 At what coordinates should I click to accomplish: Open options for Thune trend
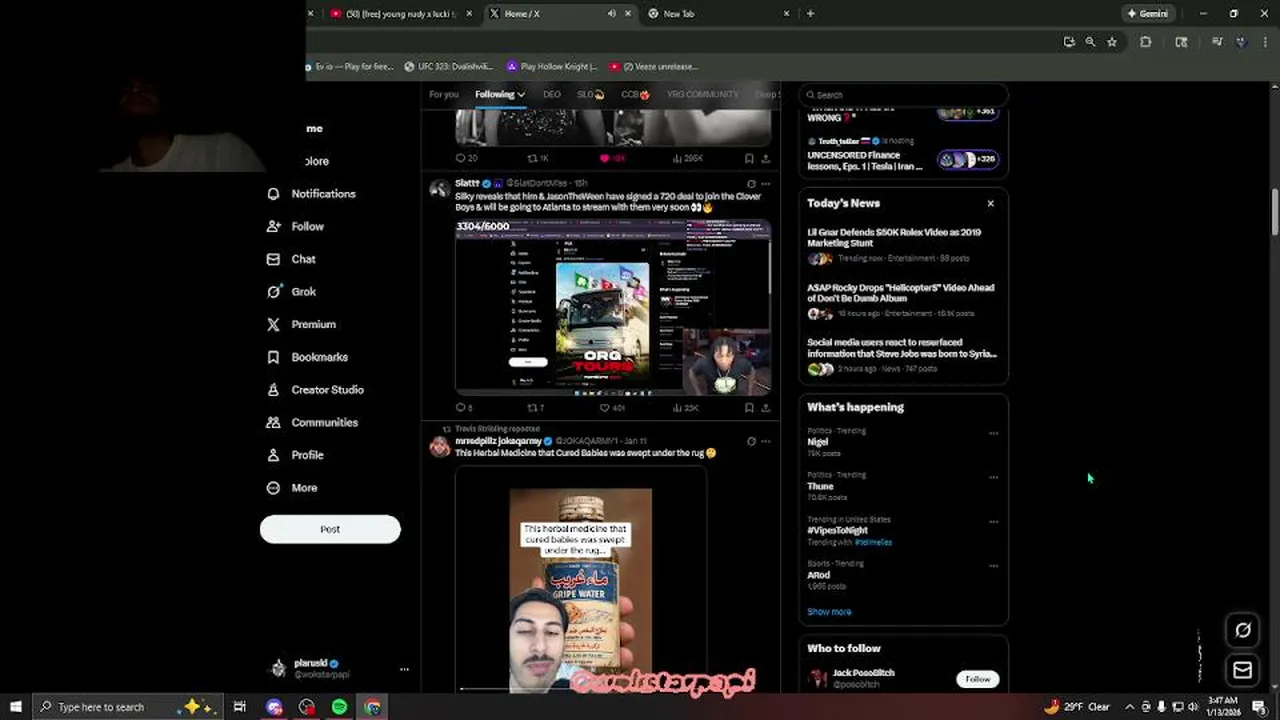[993, 477]
